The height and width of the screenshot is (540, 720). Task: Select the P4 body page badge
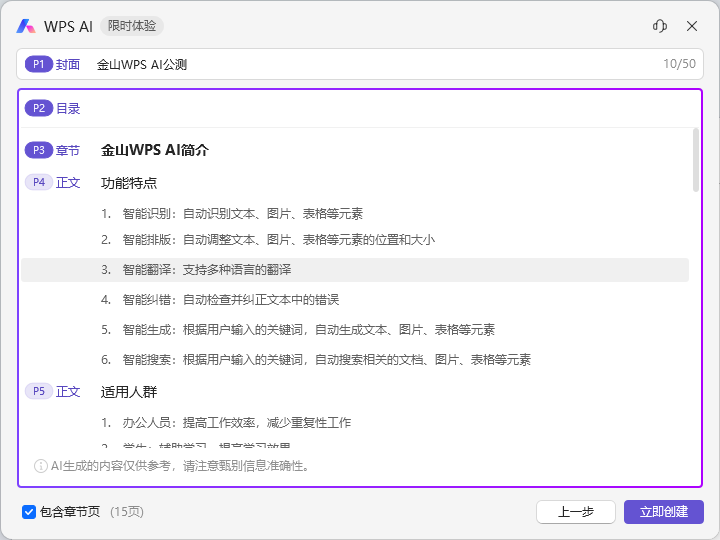[39, 183]
